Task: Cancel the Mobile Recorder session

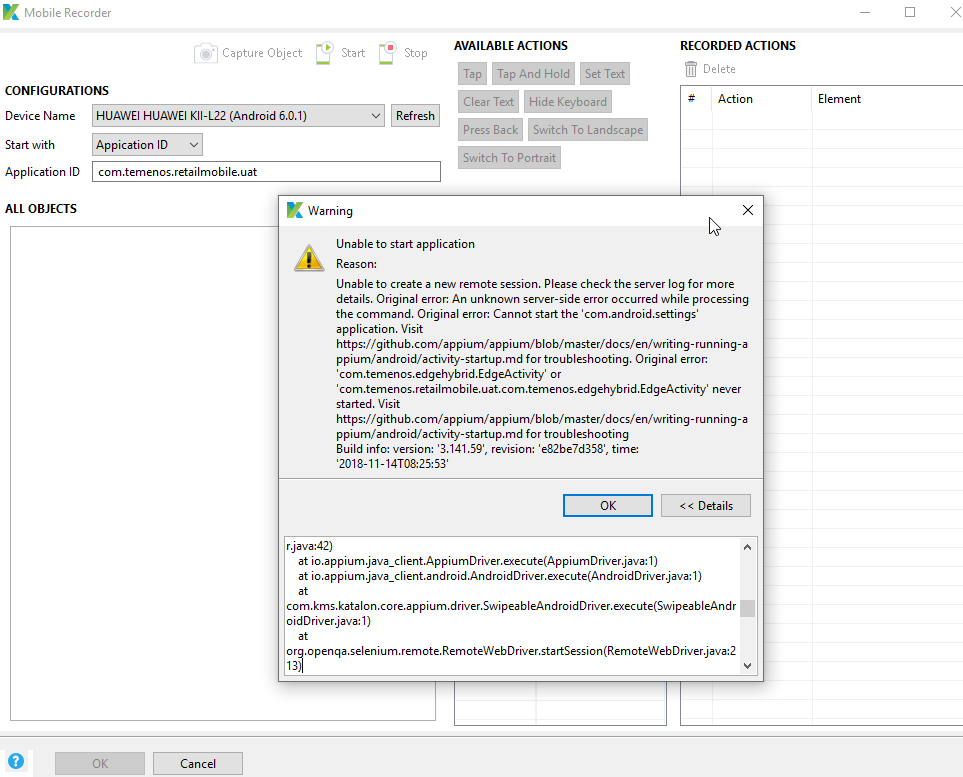Action: point(197,763)
